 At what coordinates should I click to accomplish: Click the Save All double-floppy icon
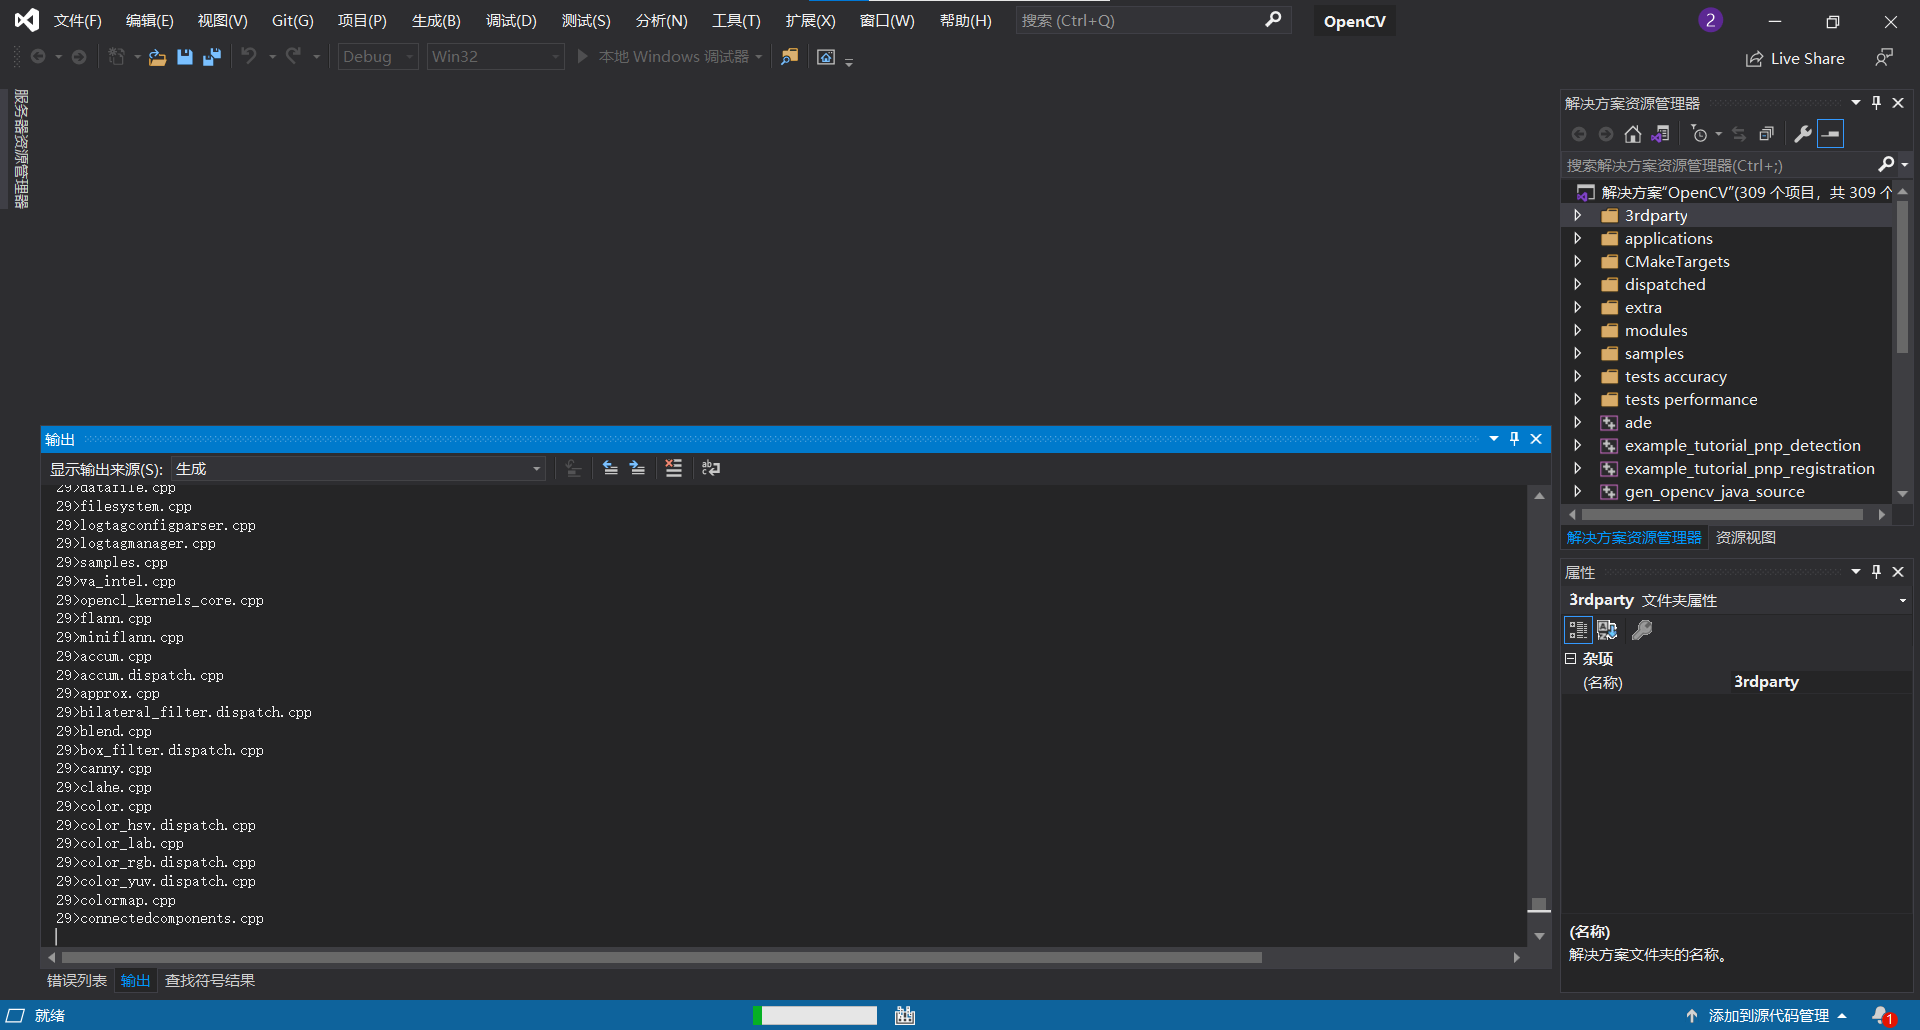point(212,57)
